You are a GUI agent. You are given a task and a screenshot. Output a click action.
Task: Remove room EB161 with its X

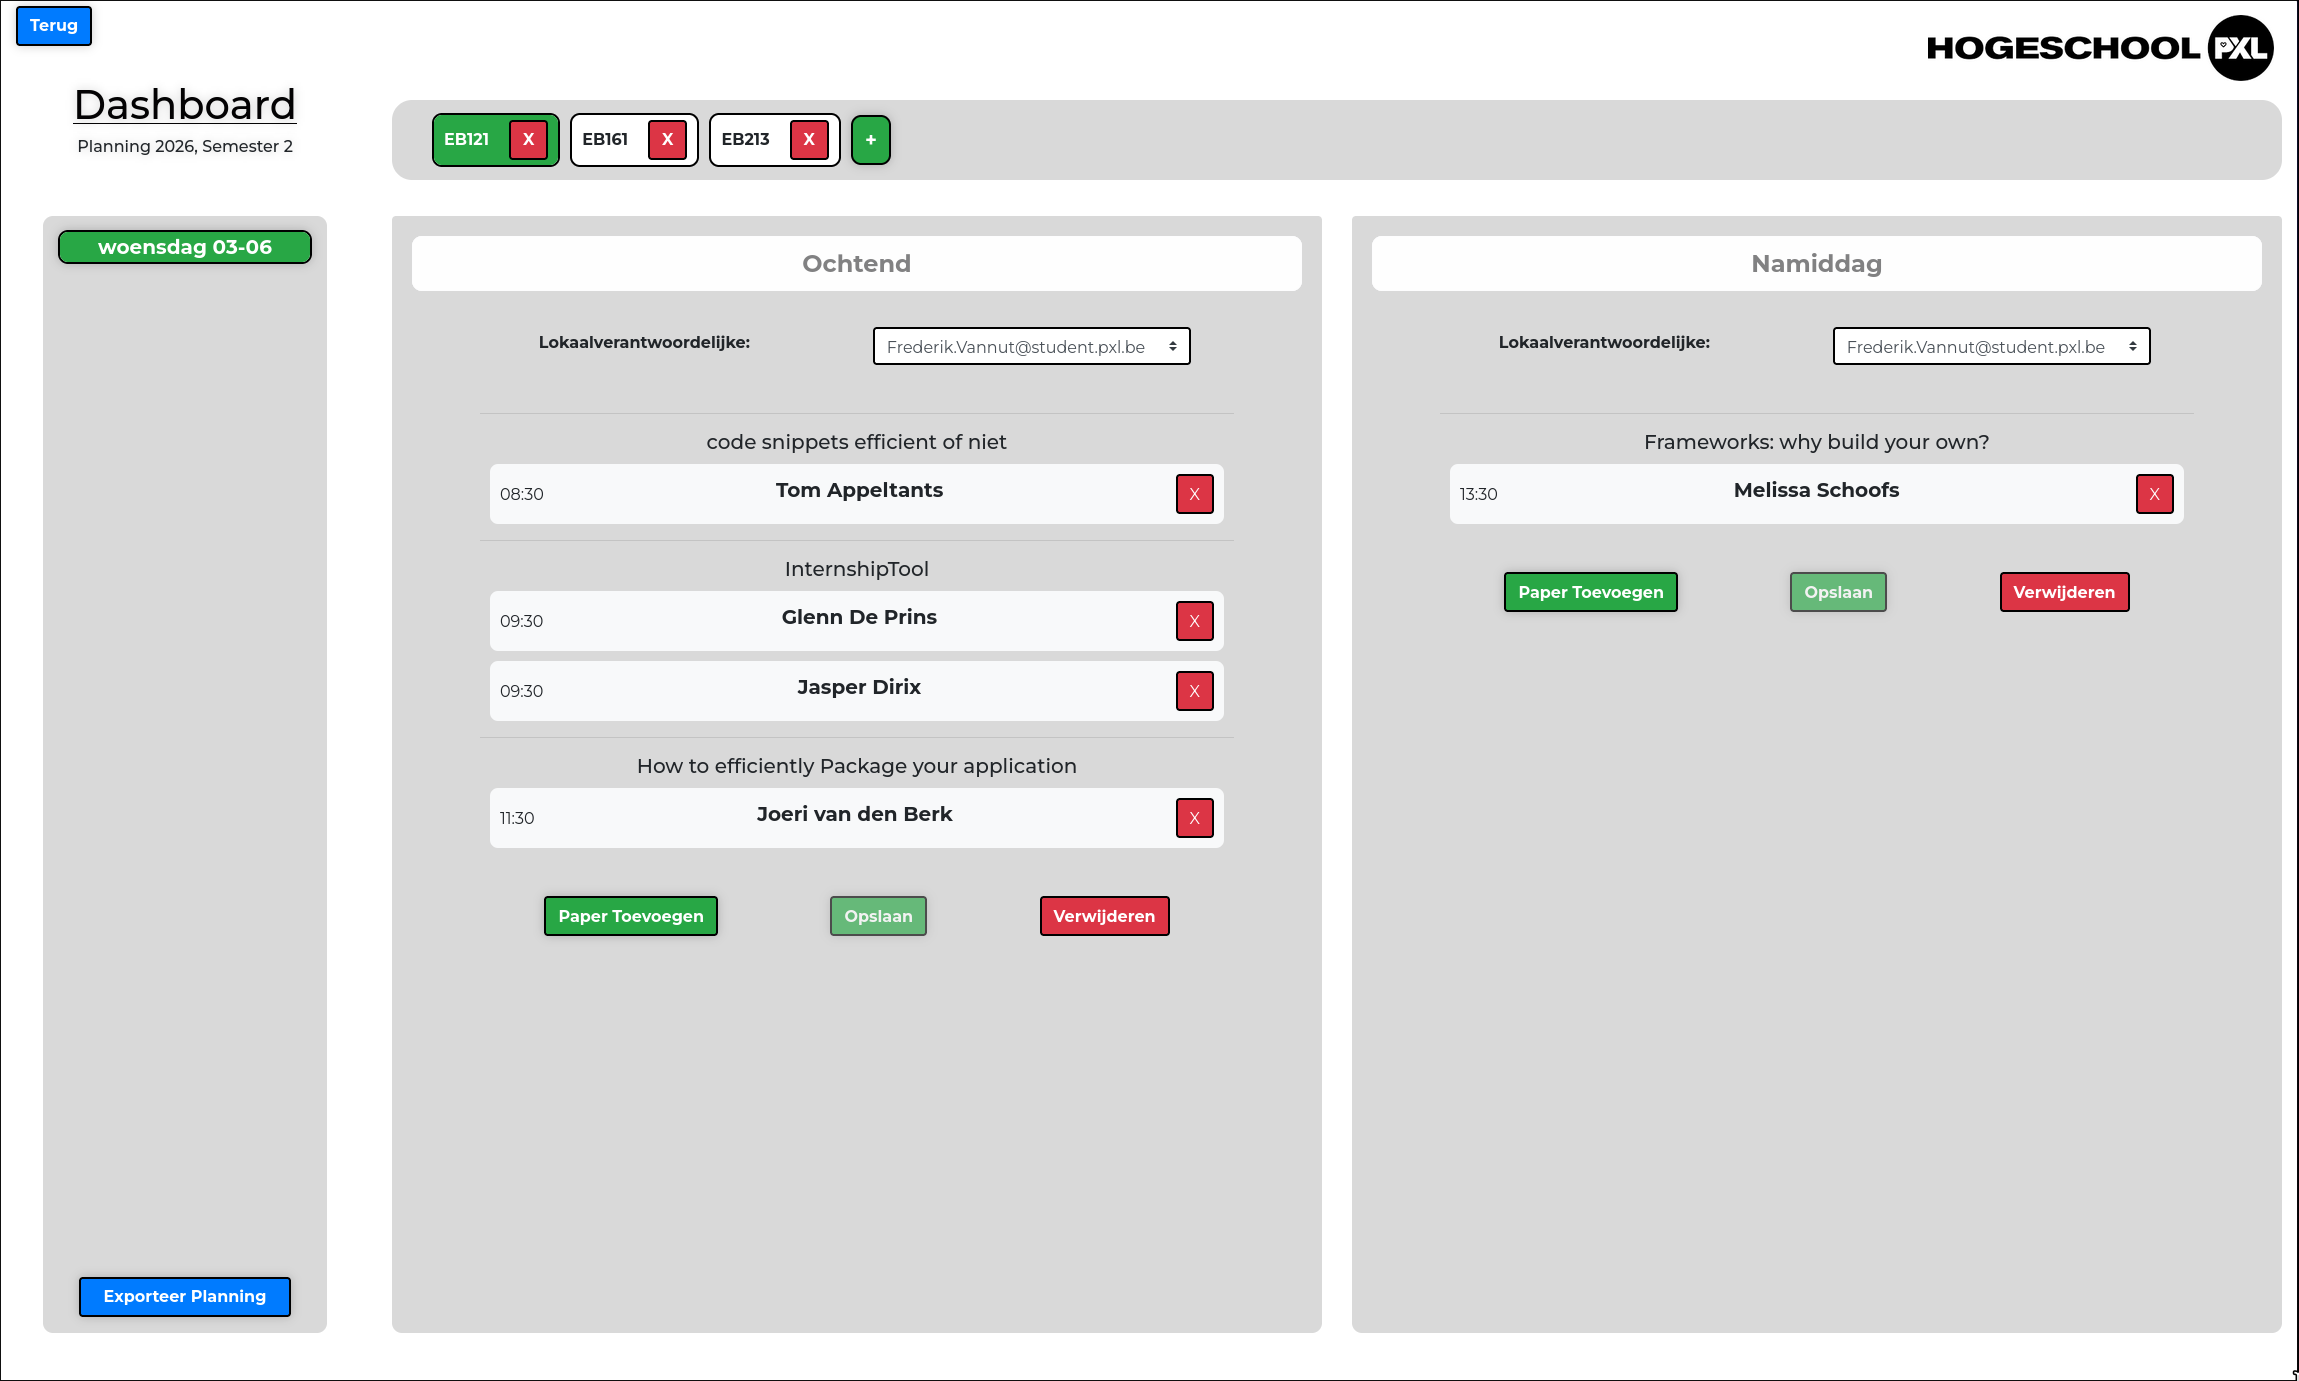pos(667,140)
